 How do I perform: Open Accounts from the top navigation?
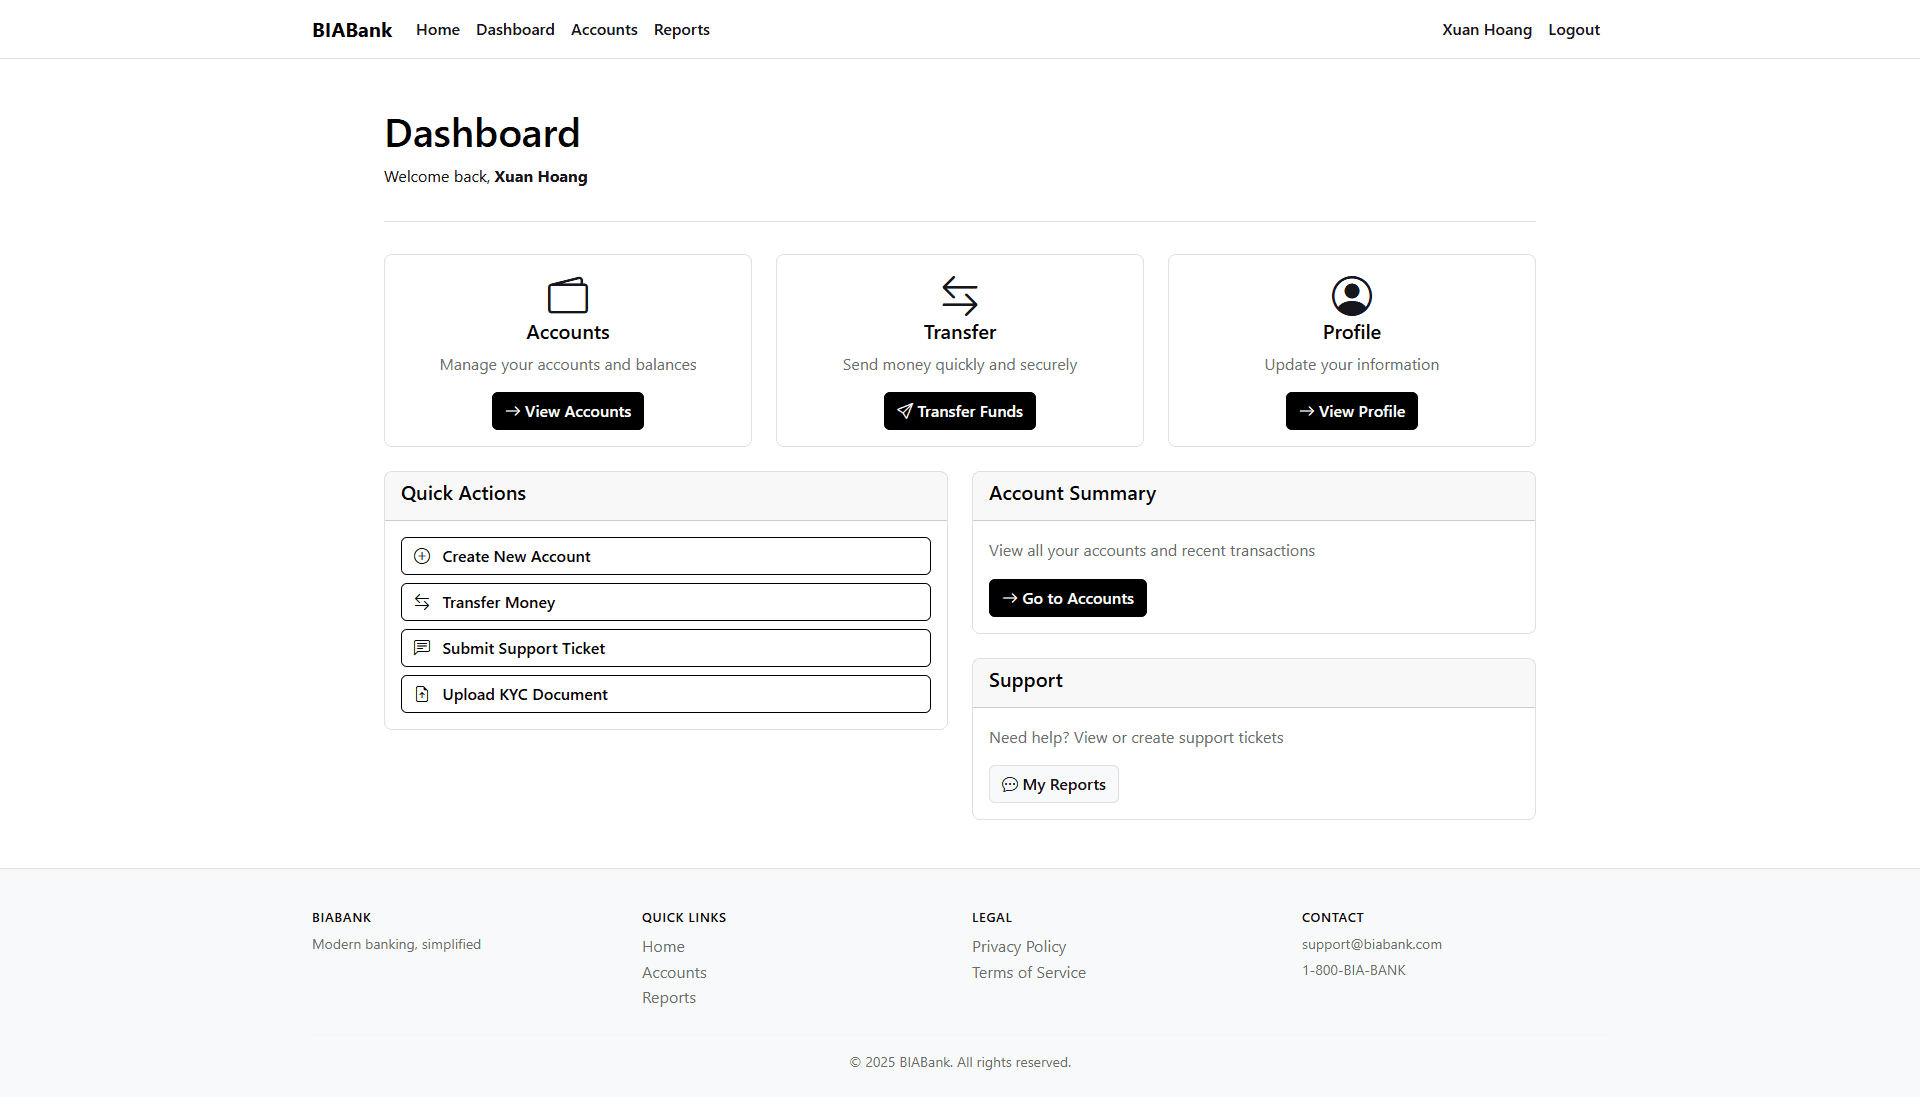click(x=603, y=29)
